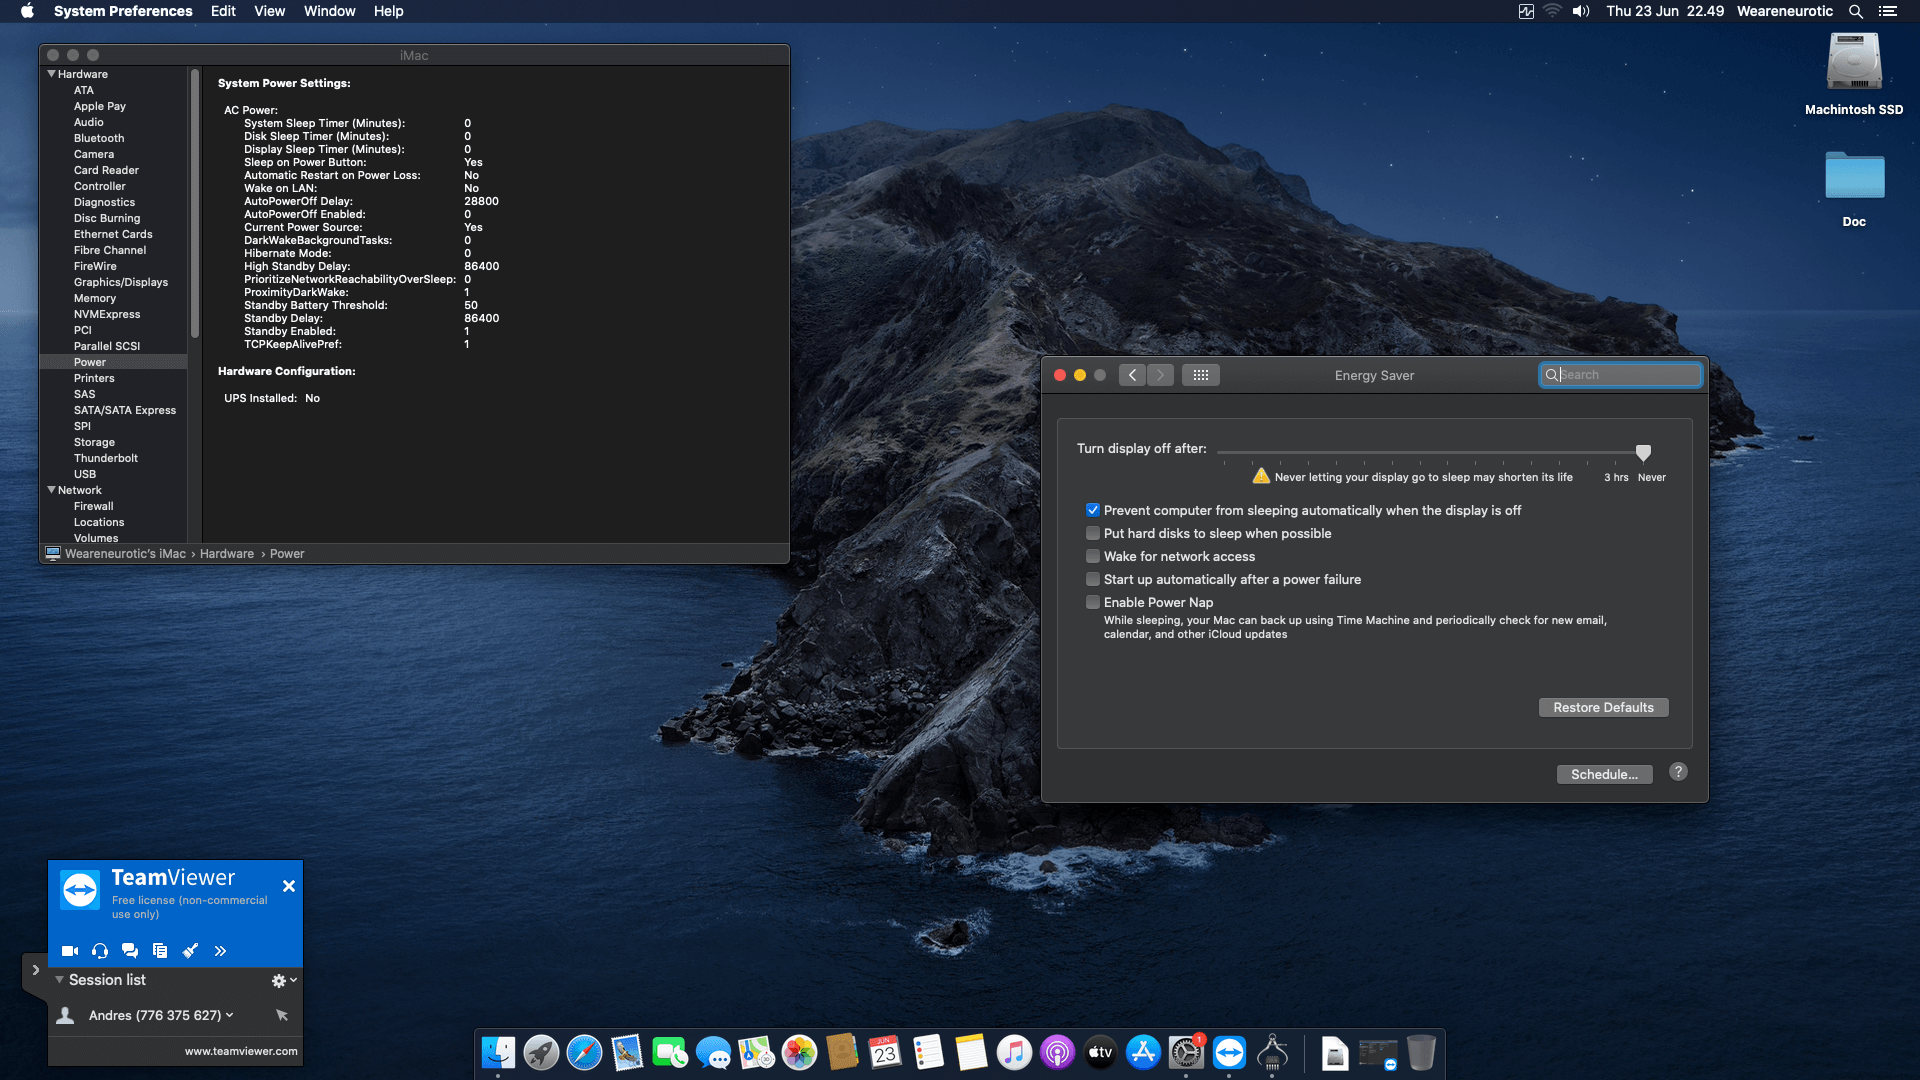Click the TeamViewer video camera icon
1920x1080 pixels.
70,951
